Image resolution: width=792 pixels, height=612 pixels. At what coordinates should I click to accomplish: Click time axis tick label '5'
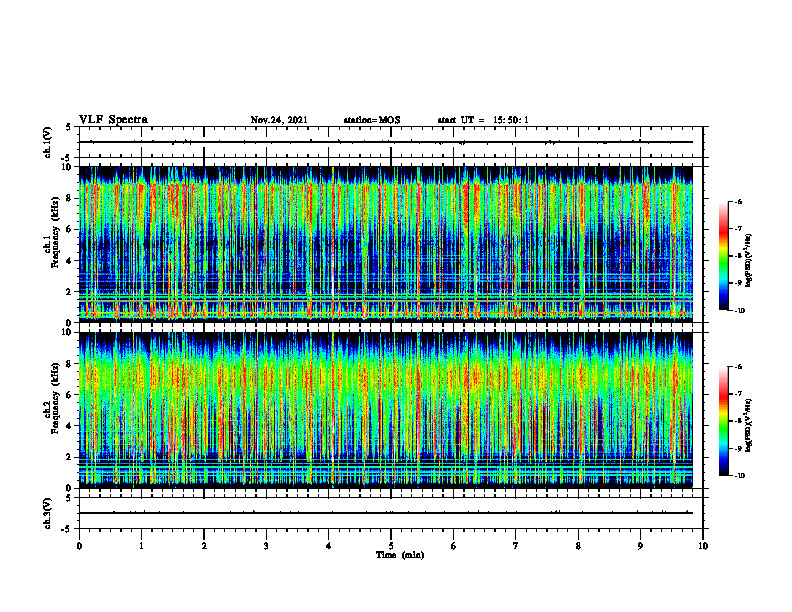point(391,546)
